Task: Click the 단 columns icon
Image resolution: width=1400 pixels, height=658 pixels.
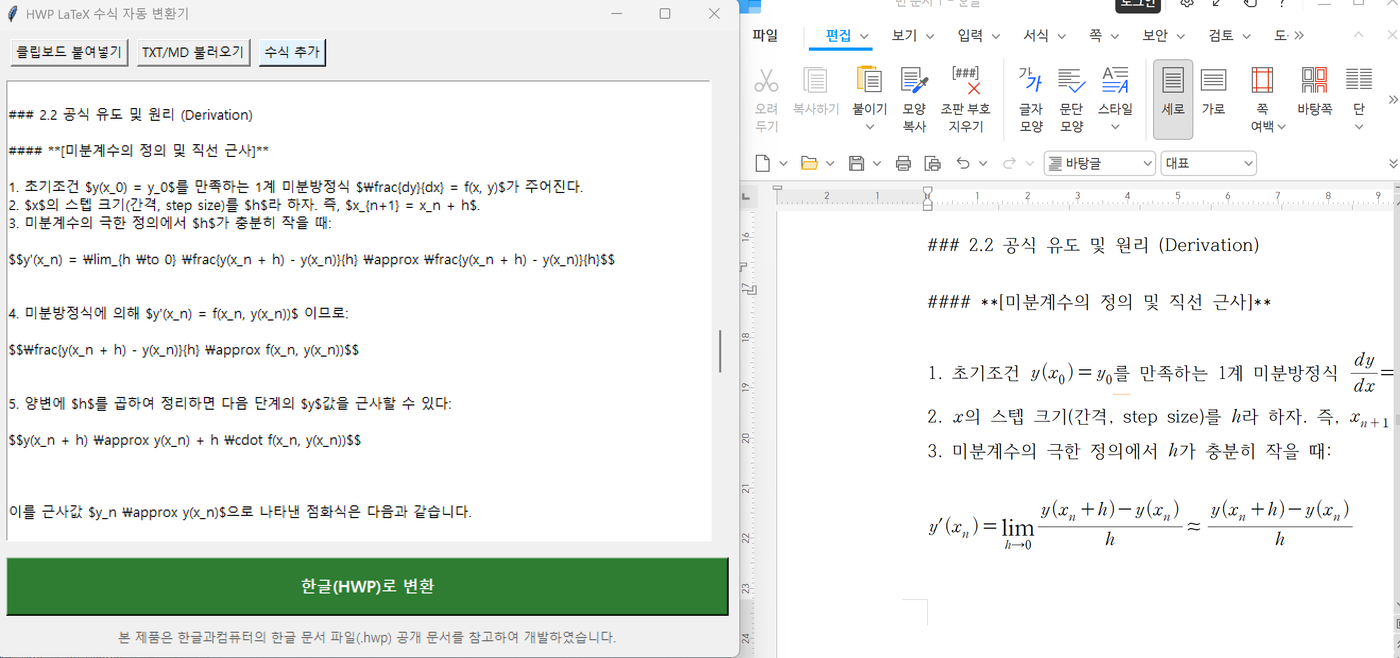Action: (x=1359, y=80)
